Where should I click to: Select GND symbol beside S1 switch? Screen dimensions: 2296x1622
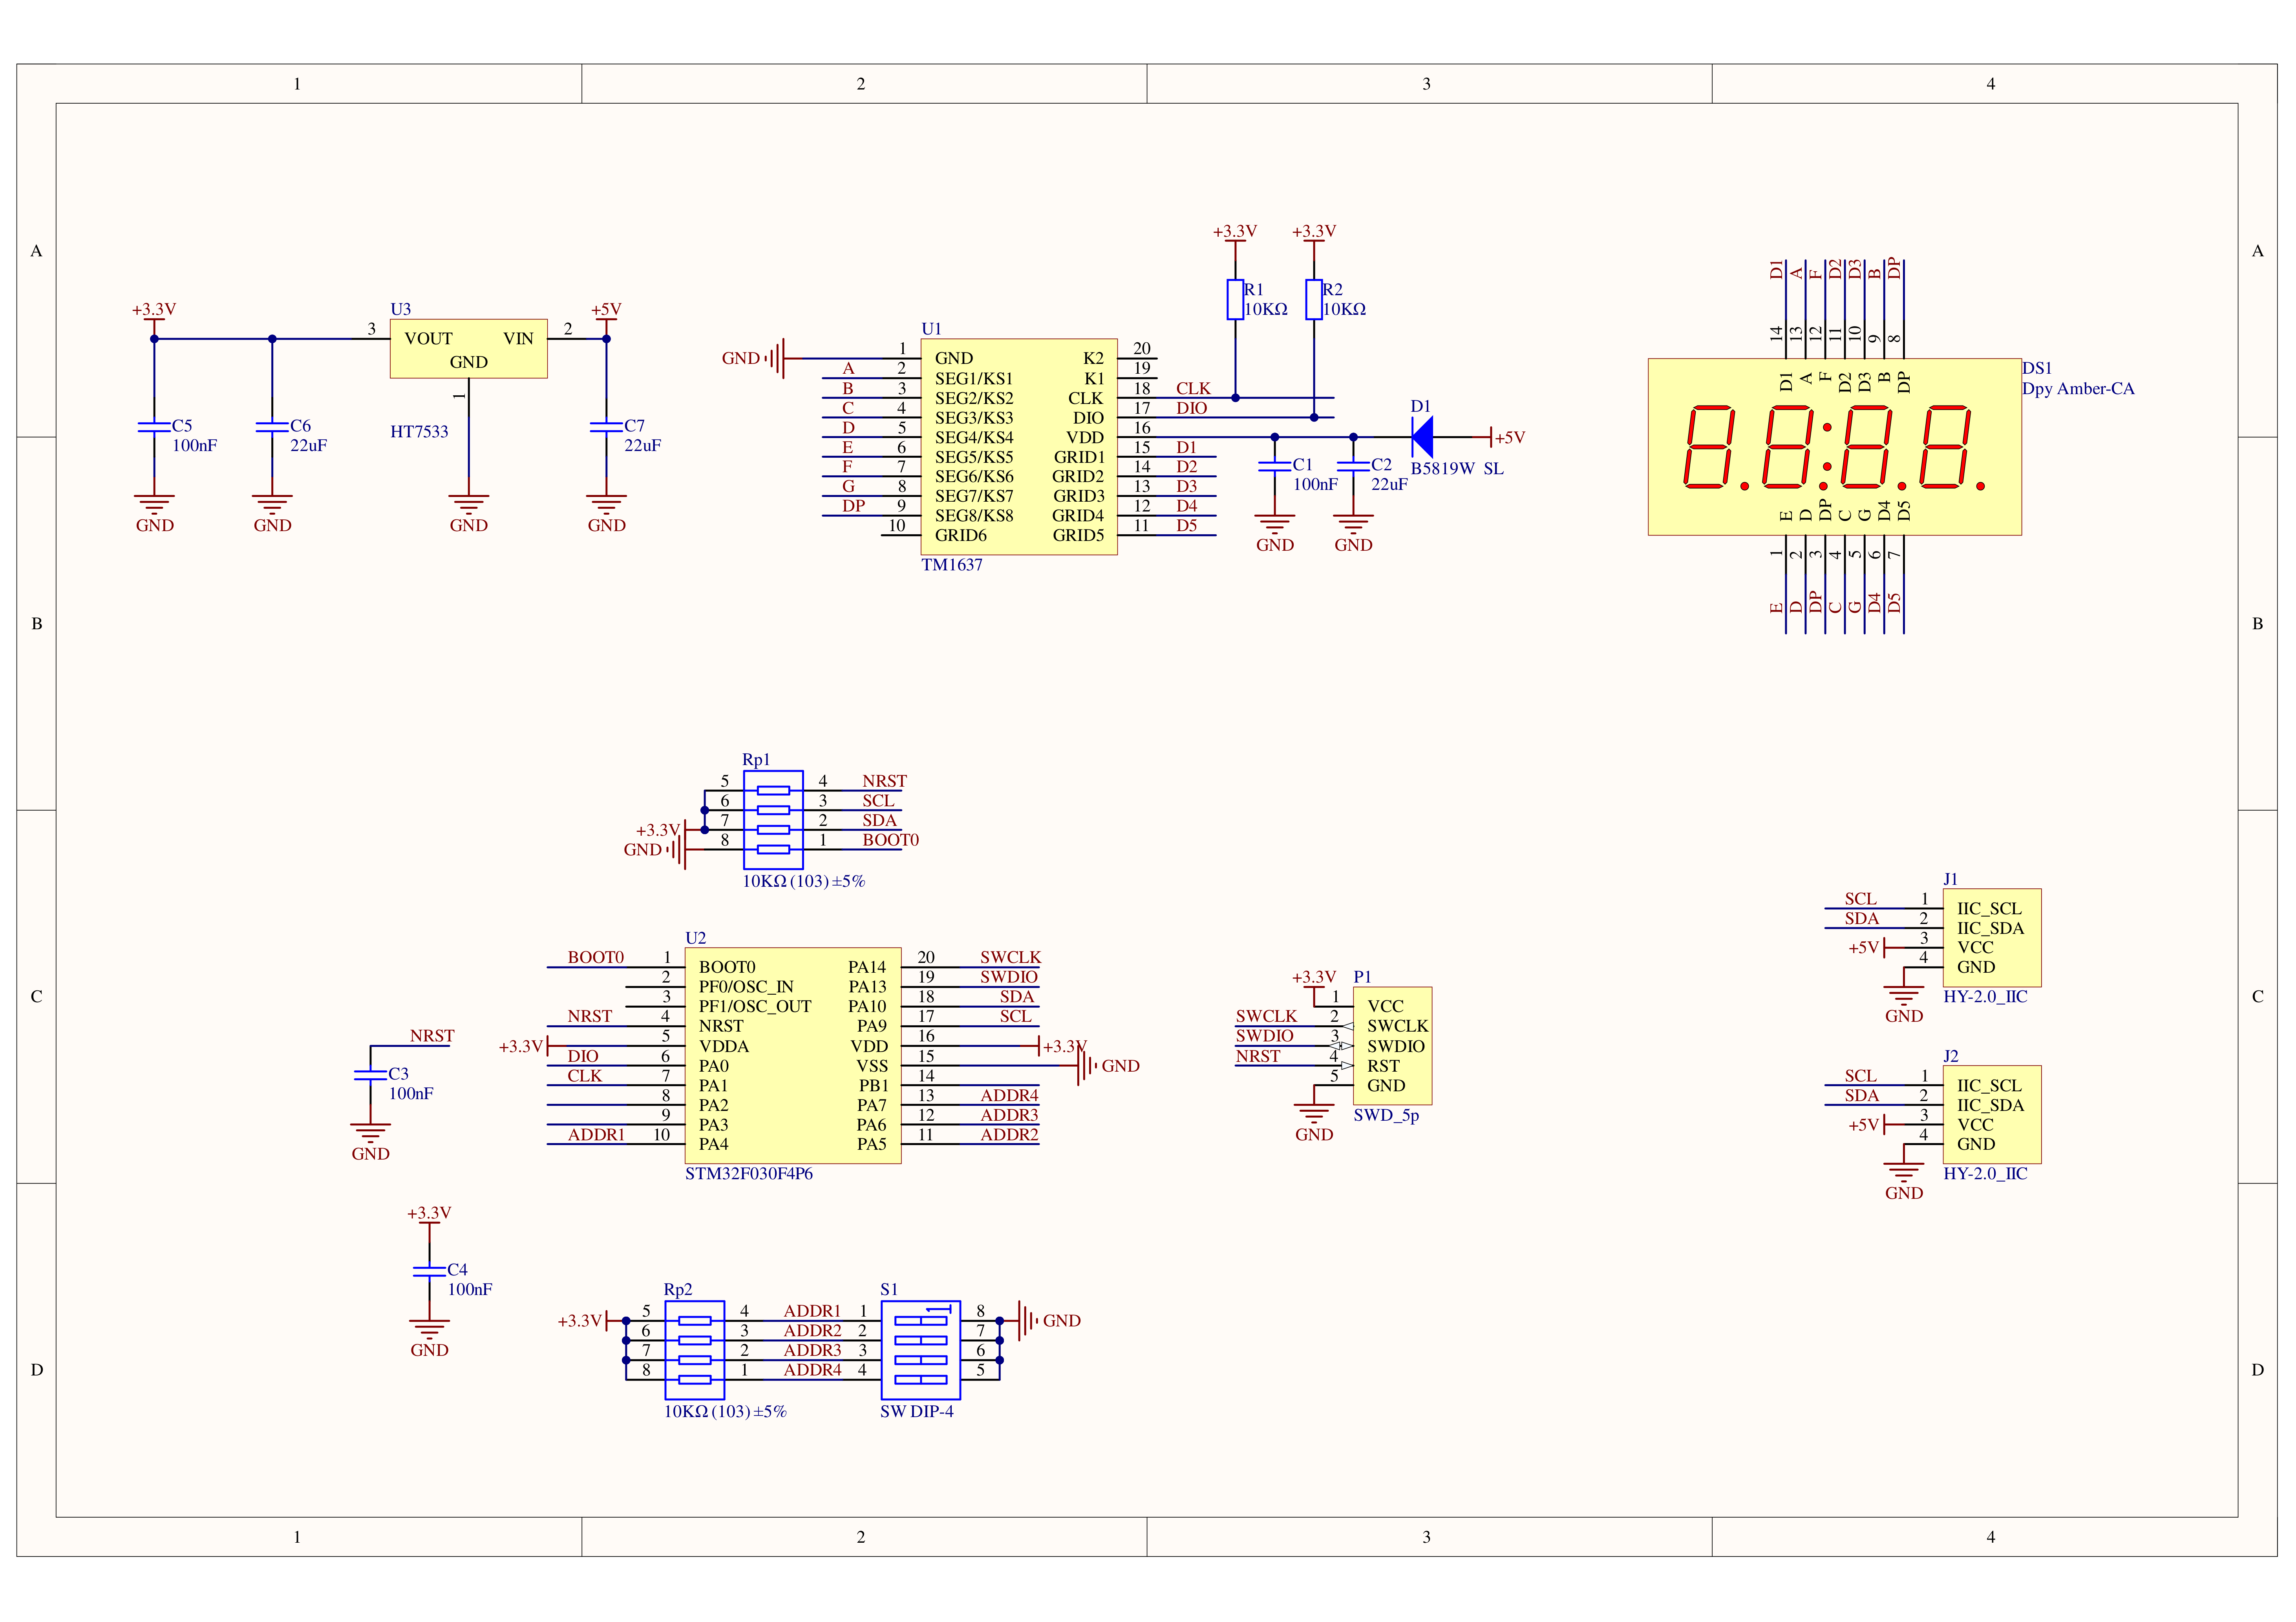[1049, 1320]
